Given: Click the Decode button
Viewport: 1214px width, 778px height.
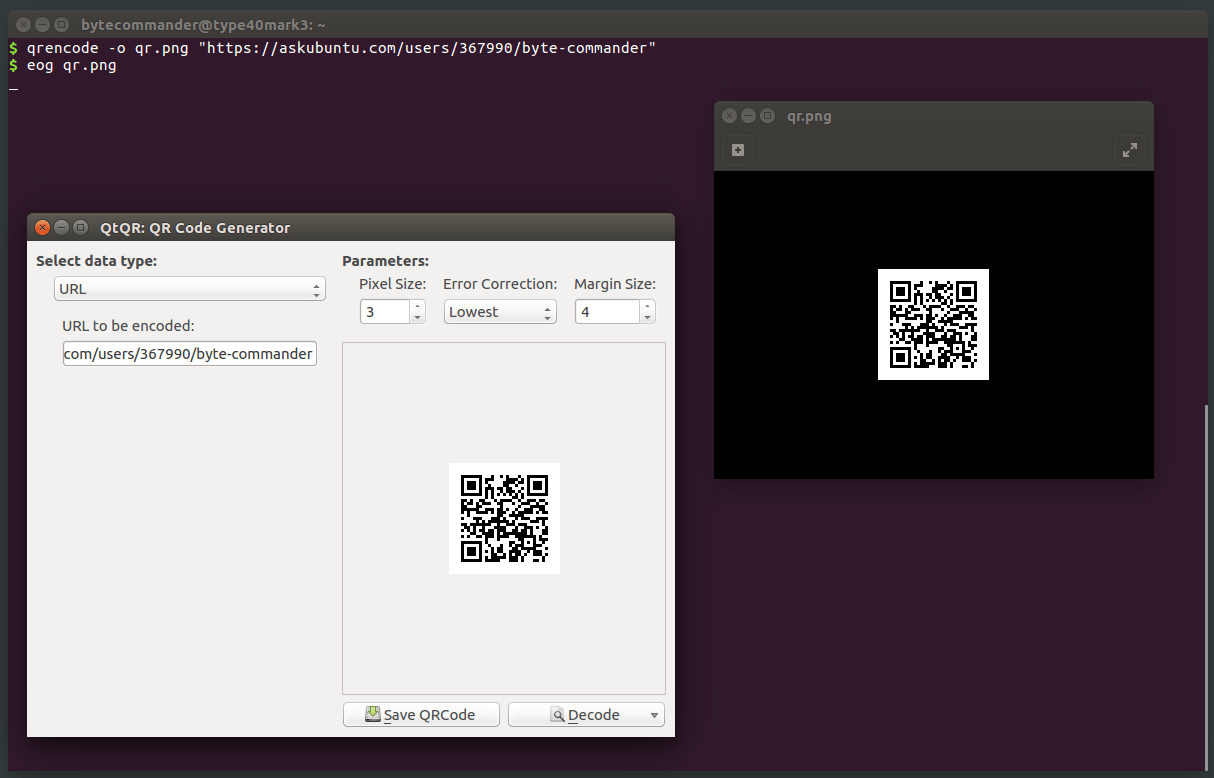Looking at the screenshot, I should [586, 715].
